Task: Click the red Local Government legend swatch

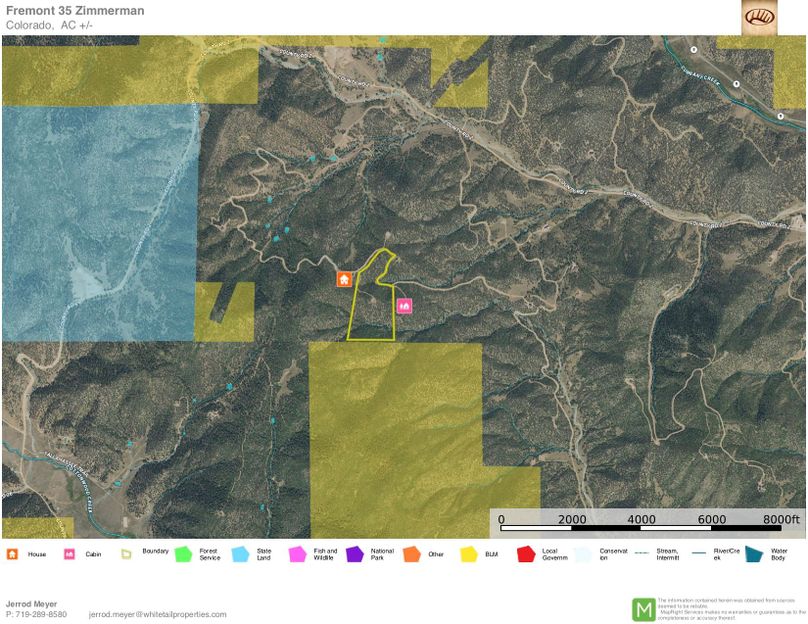Action: (x=525, y=553)
